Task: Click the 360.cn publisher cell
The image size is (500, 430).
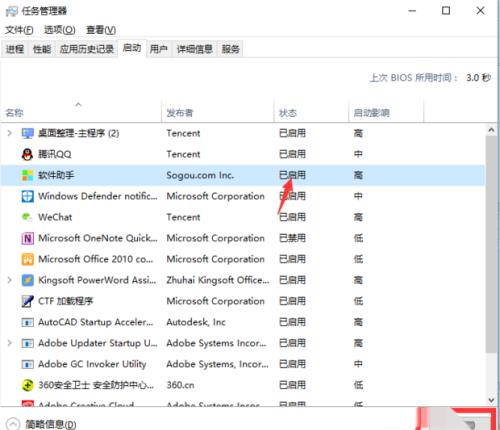Action: click(180, 385)
